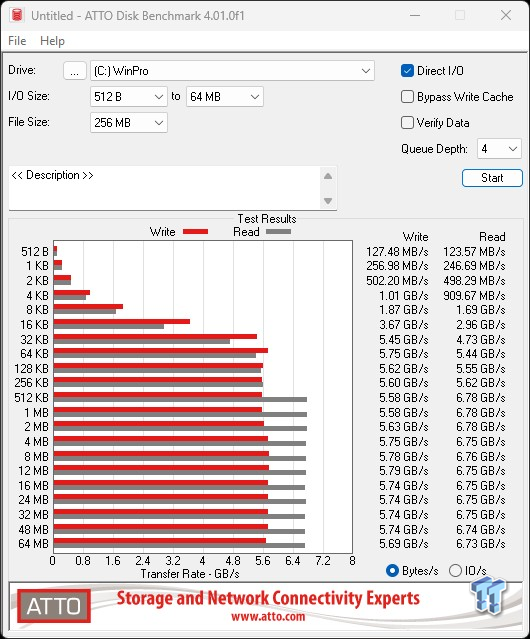Start the benchmark with the Start button
530x639 pixels.
click(492, 178)
